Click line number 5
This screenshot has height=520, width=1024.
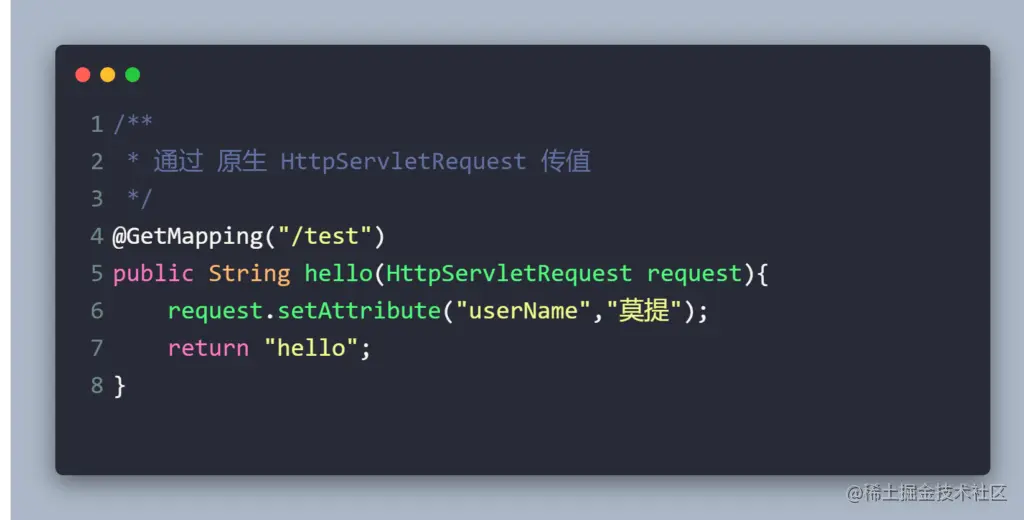point(97,274)
